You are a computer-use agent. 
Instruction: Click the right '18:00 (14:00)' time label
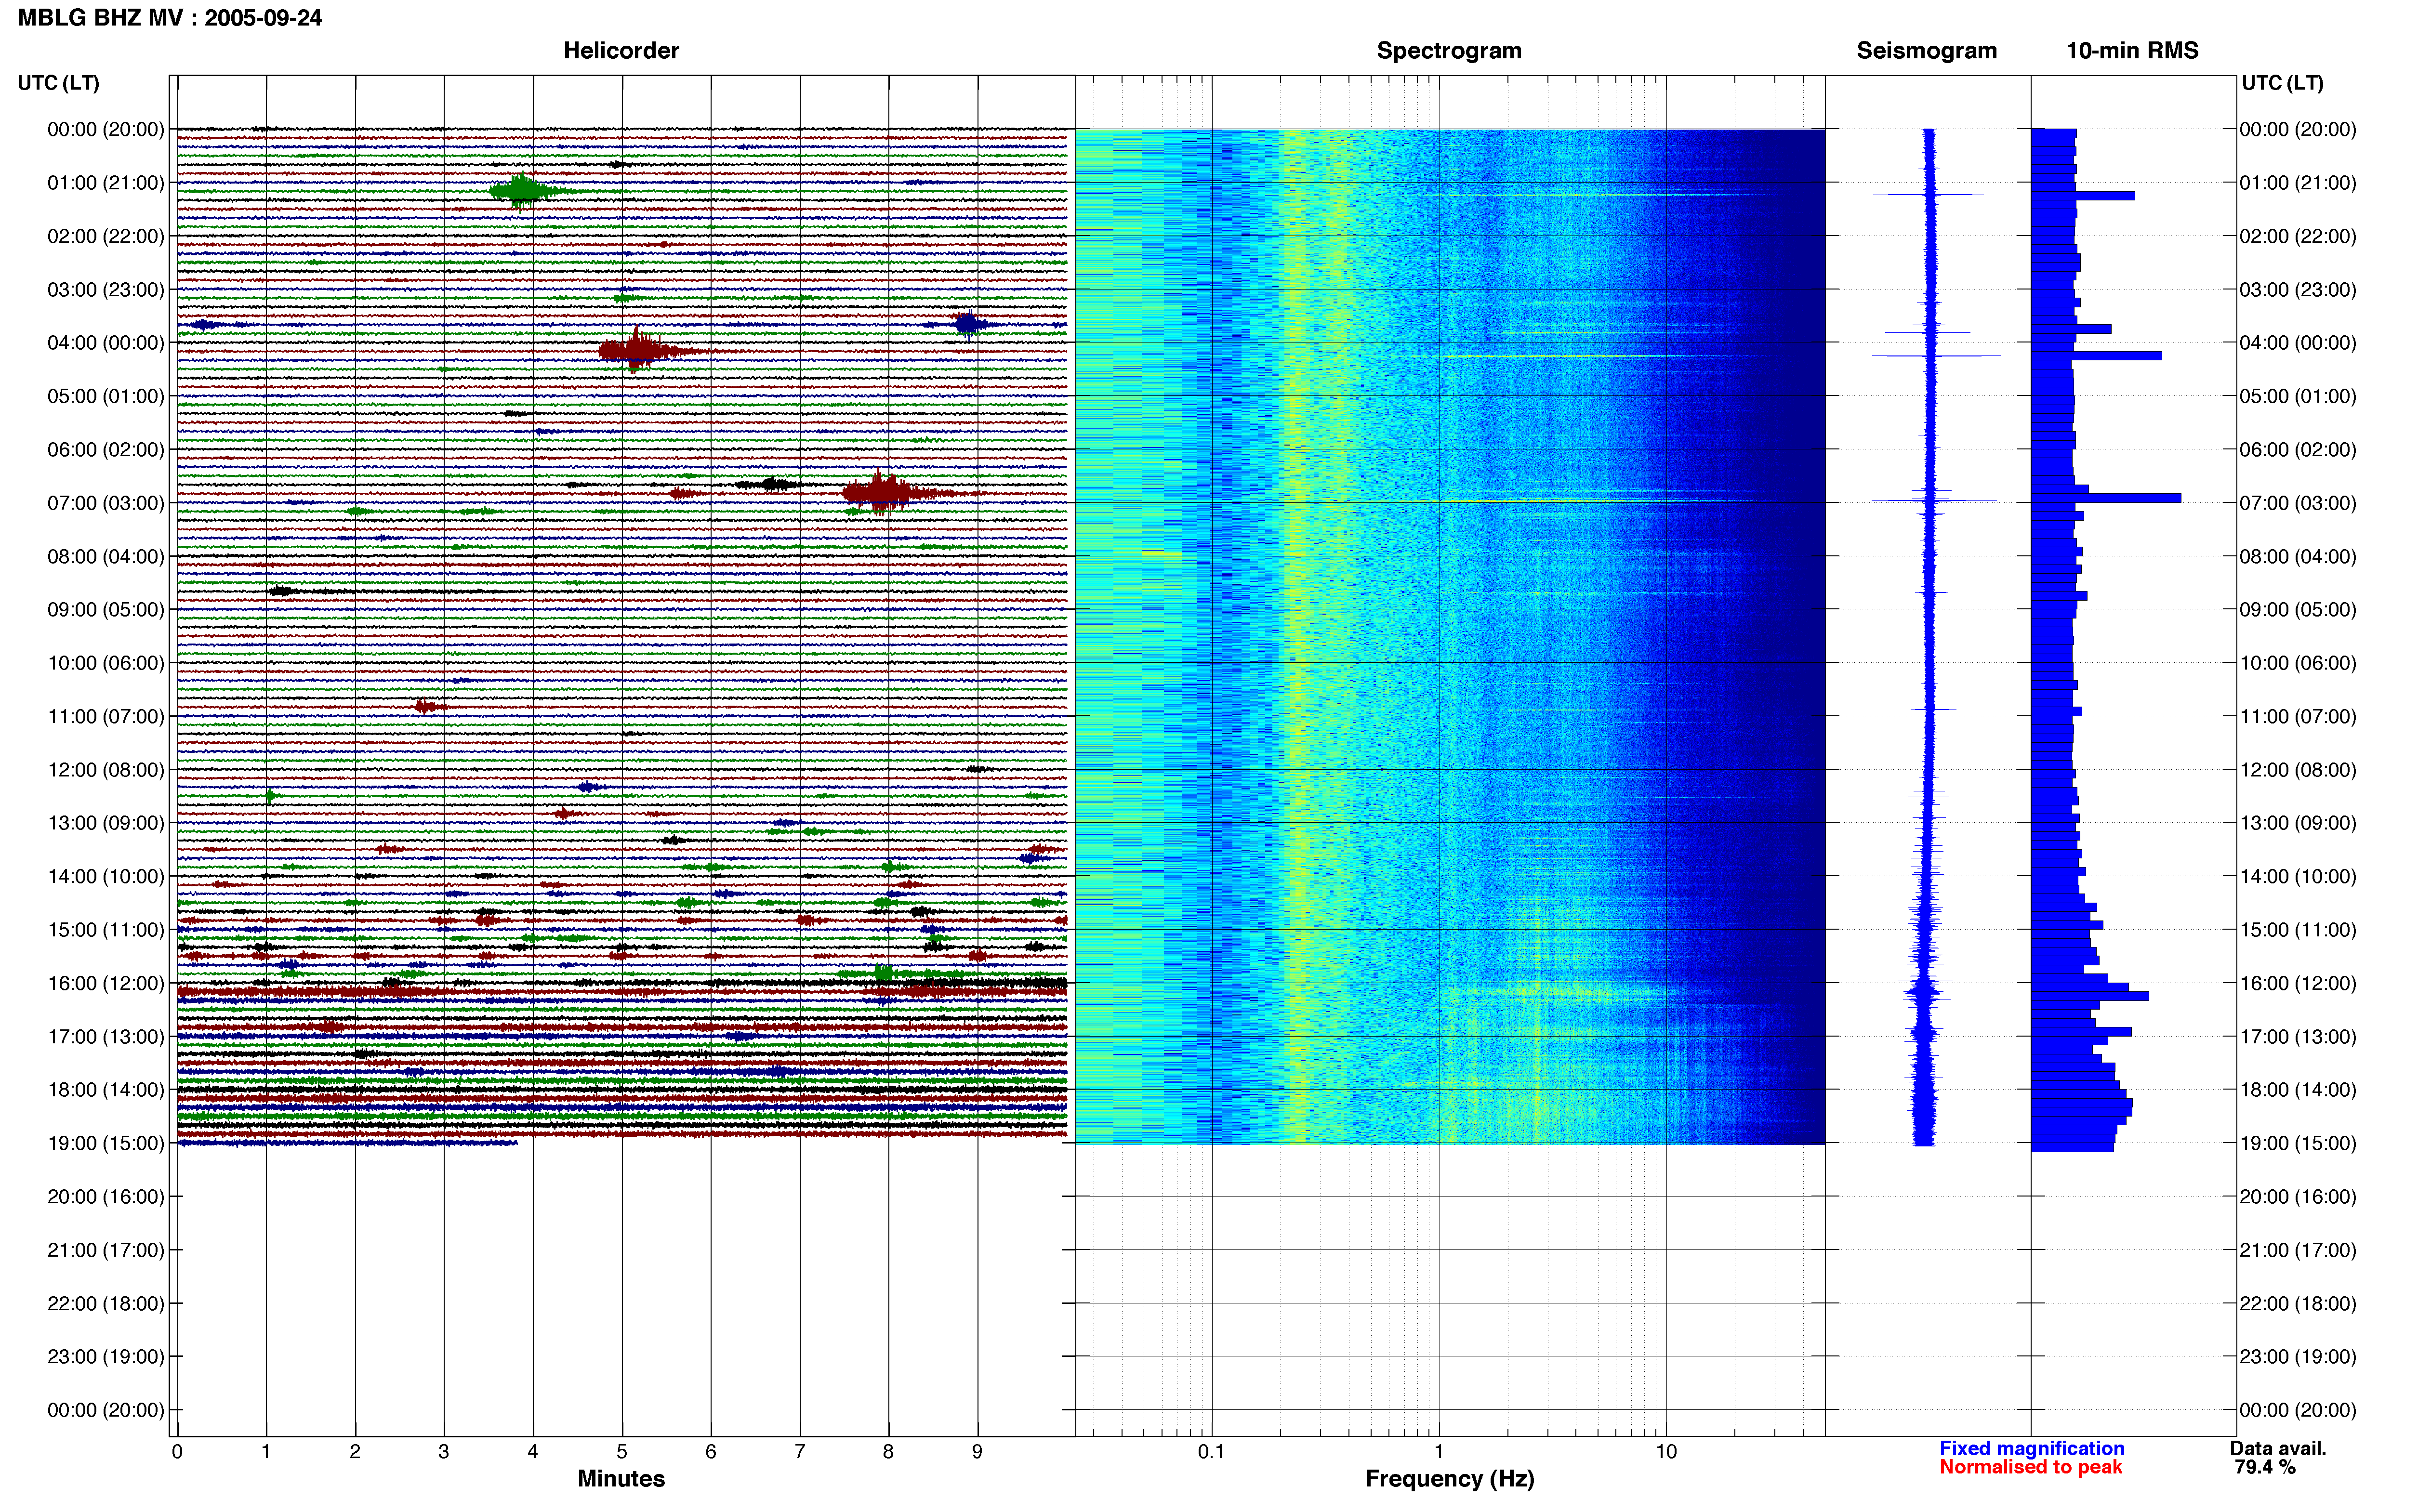point(2298,1090)
